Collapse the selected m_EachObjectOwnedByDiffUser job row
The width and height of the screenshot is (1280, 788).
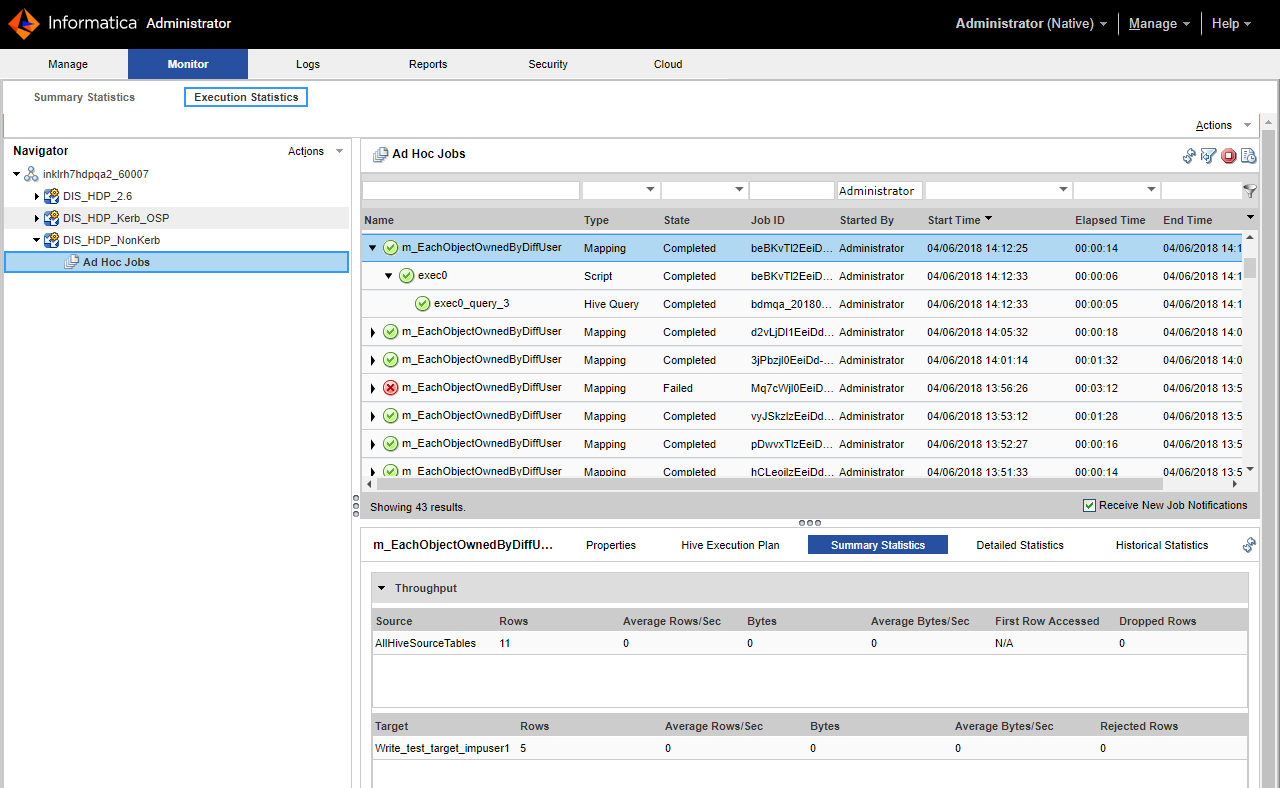(373, 248)
